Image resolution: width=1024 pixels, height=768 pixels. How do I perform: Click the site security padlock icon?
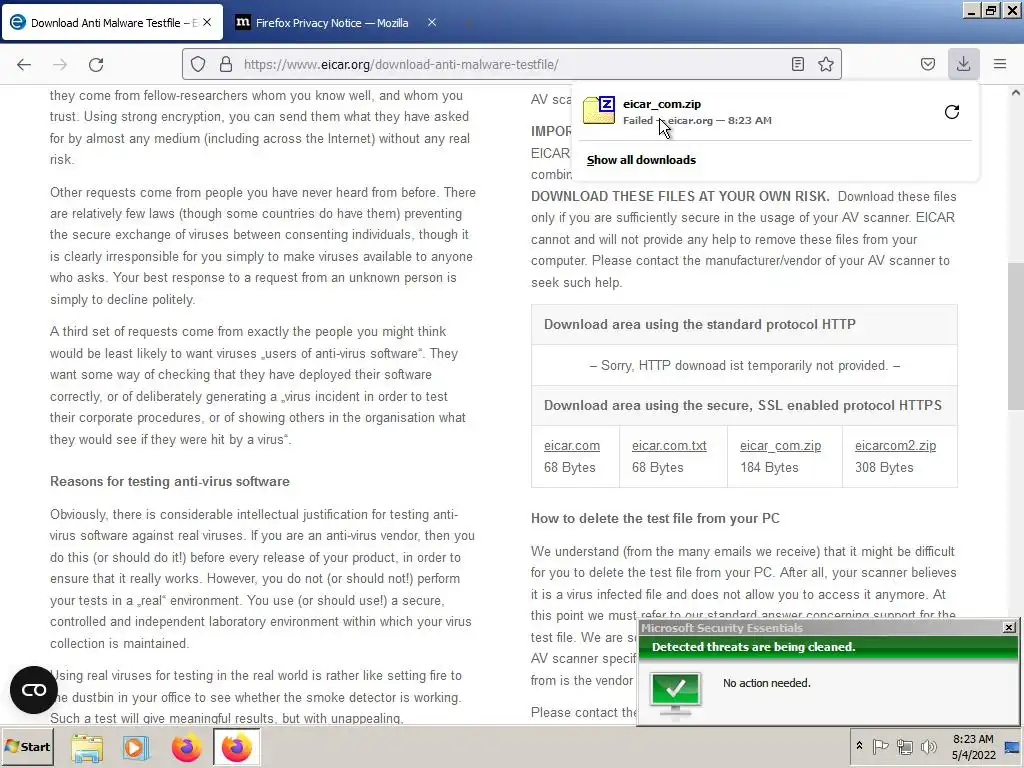[226, 64]
